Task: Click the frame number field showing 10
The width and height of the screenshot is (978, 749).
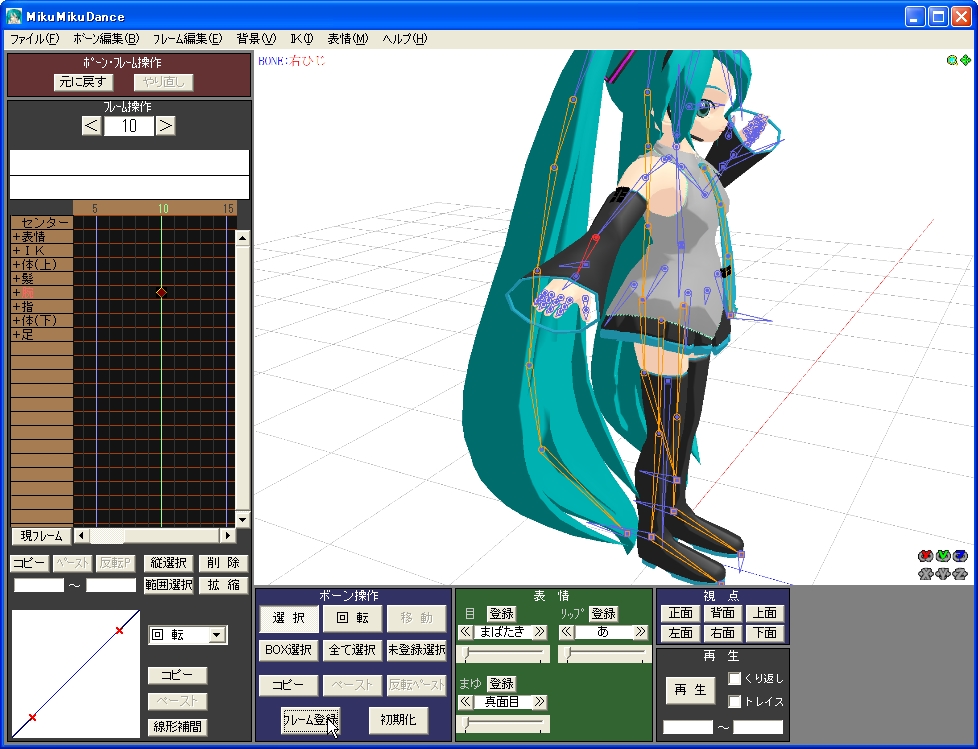Action: [128, 126]
